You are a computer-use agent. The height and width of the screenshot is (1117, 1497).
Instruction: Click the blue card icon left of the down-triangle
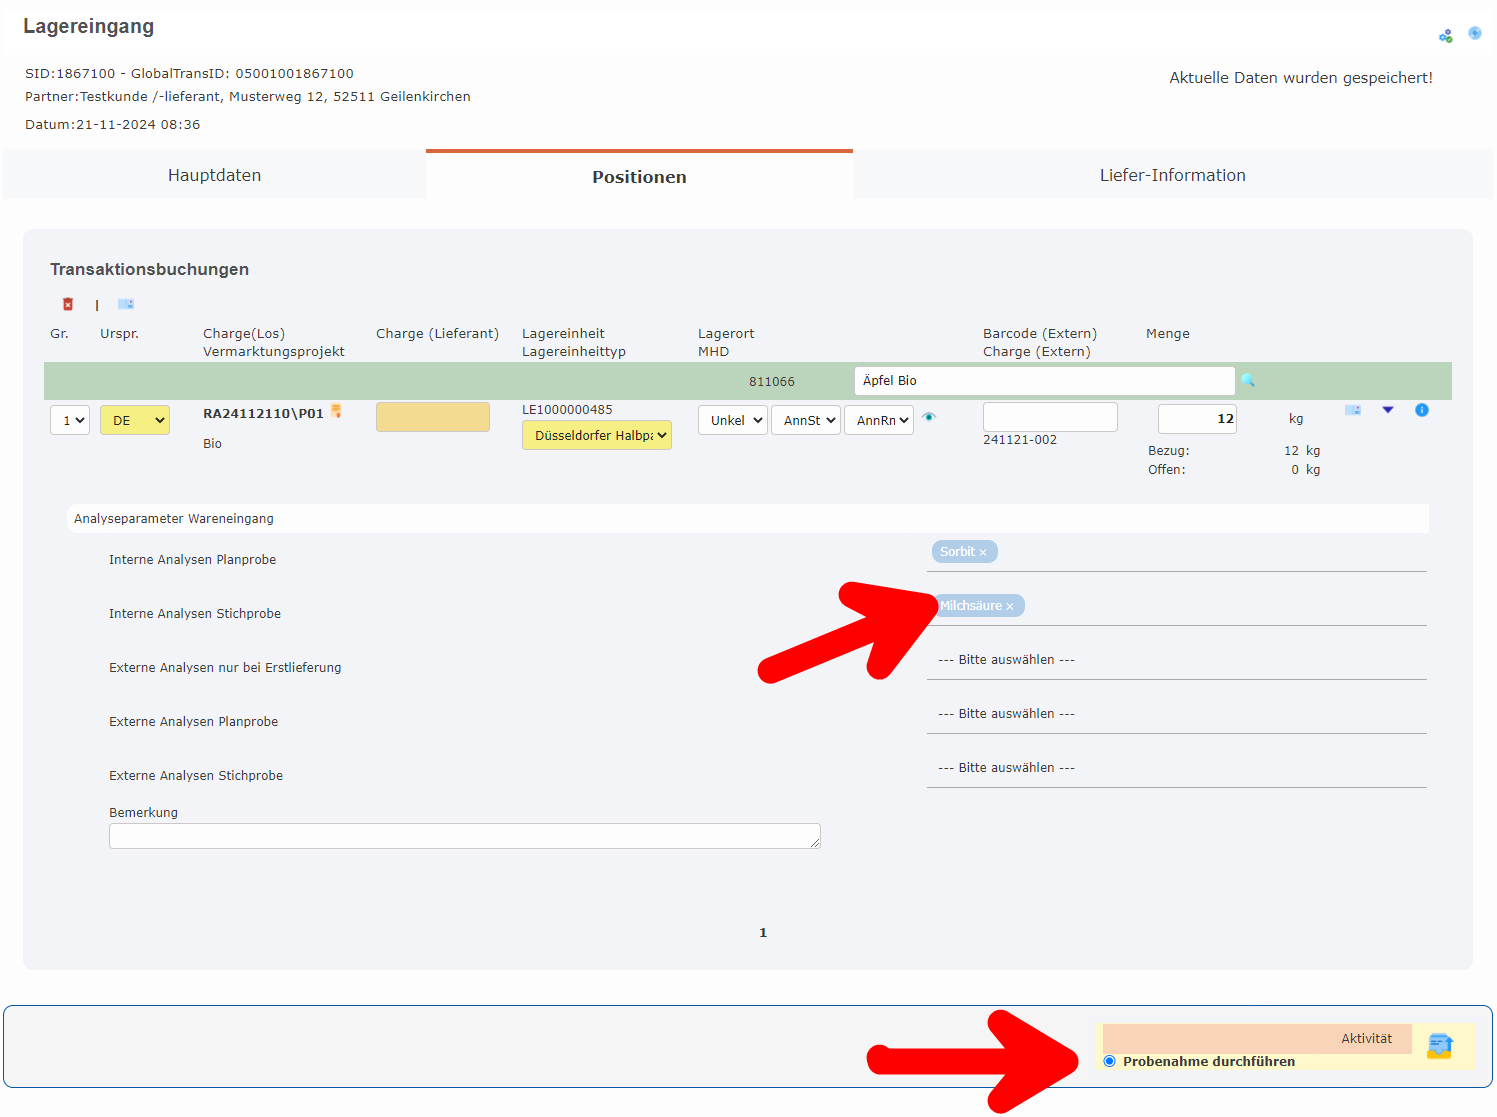[1353, 410]
